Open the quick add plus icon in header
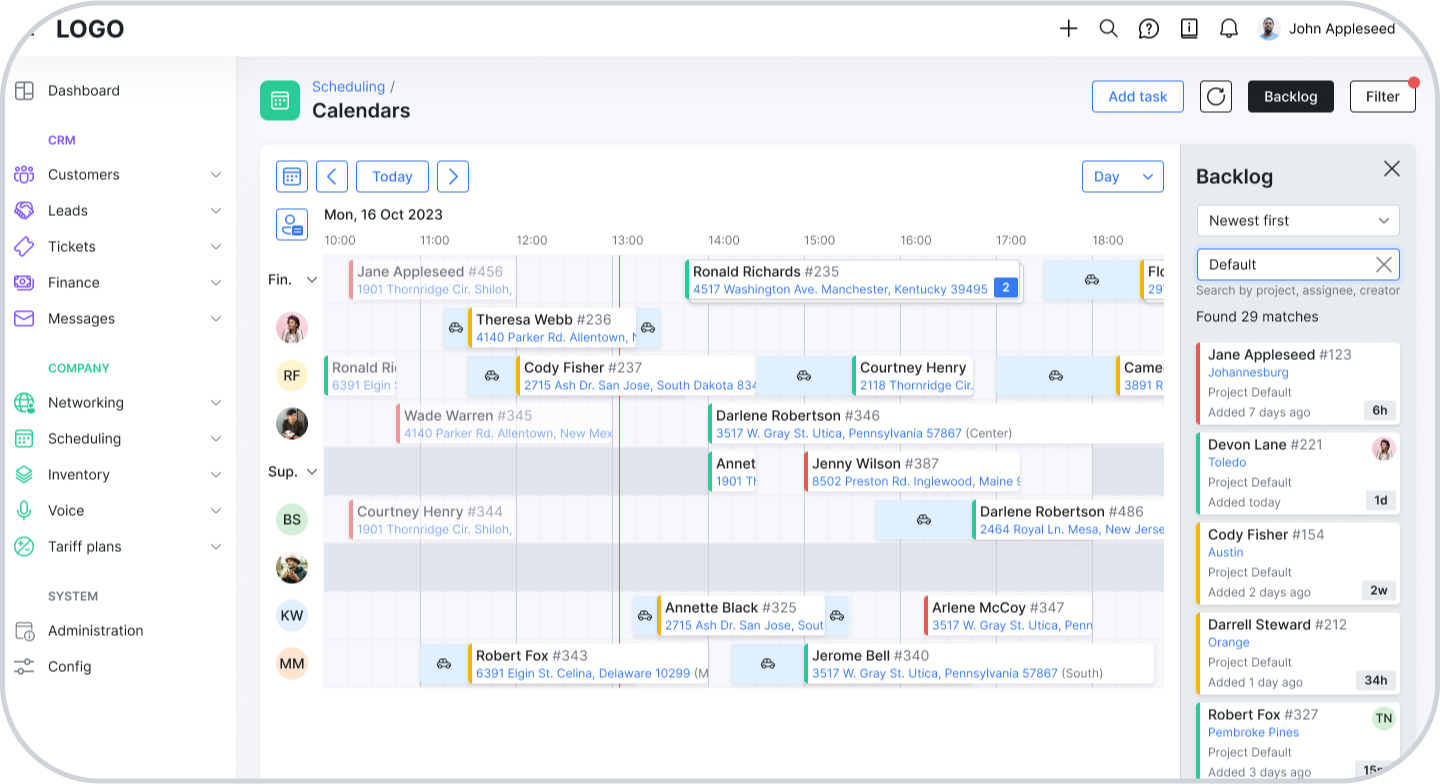The image size is (1440, 784). click(1068, 28)
